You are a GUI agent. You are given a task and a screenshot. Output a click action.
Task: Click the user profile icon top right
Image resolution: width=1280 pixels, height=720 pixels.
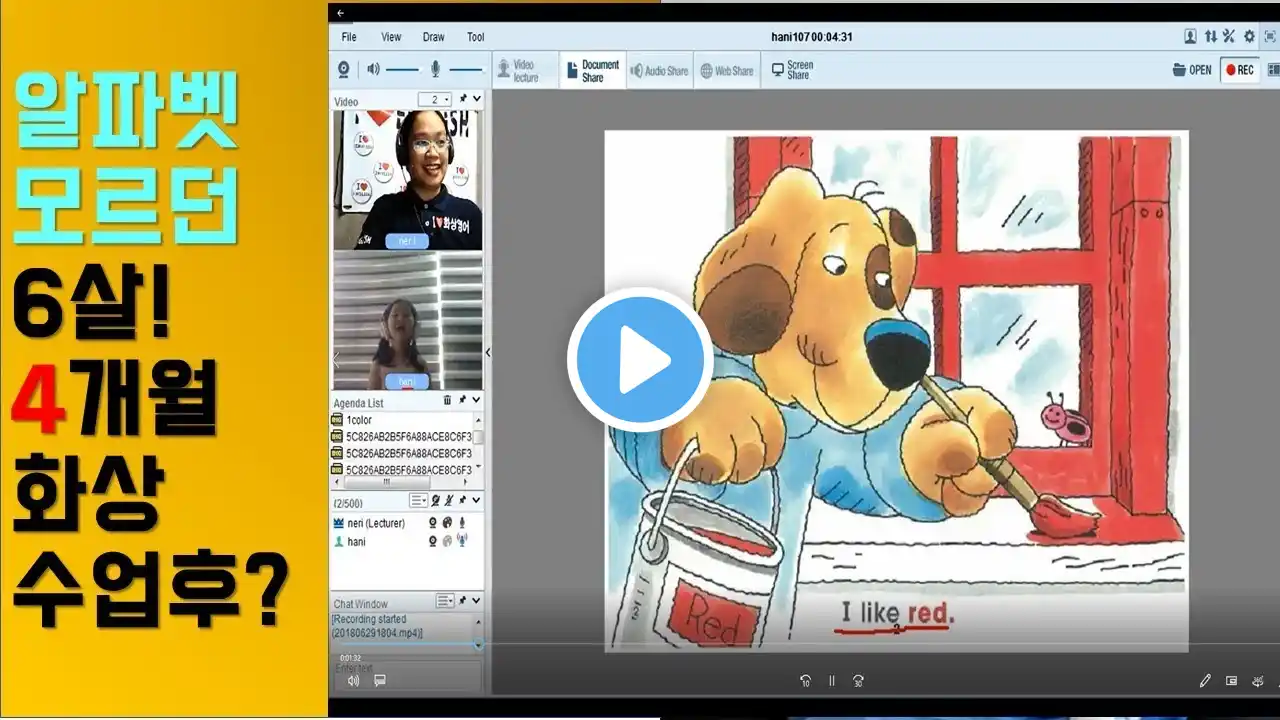(x=1190, y=36)
